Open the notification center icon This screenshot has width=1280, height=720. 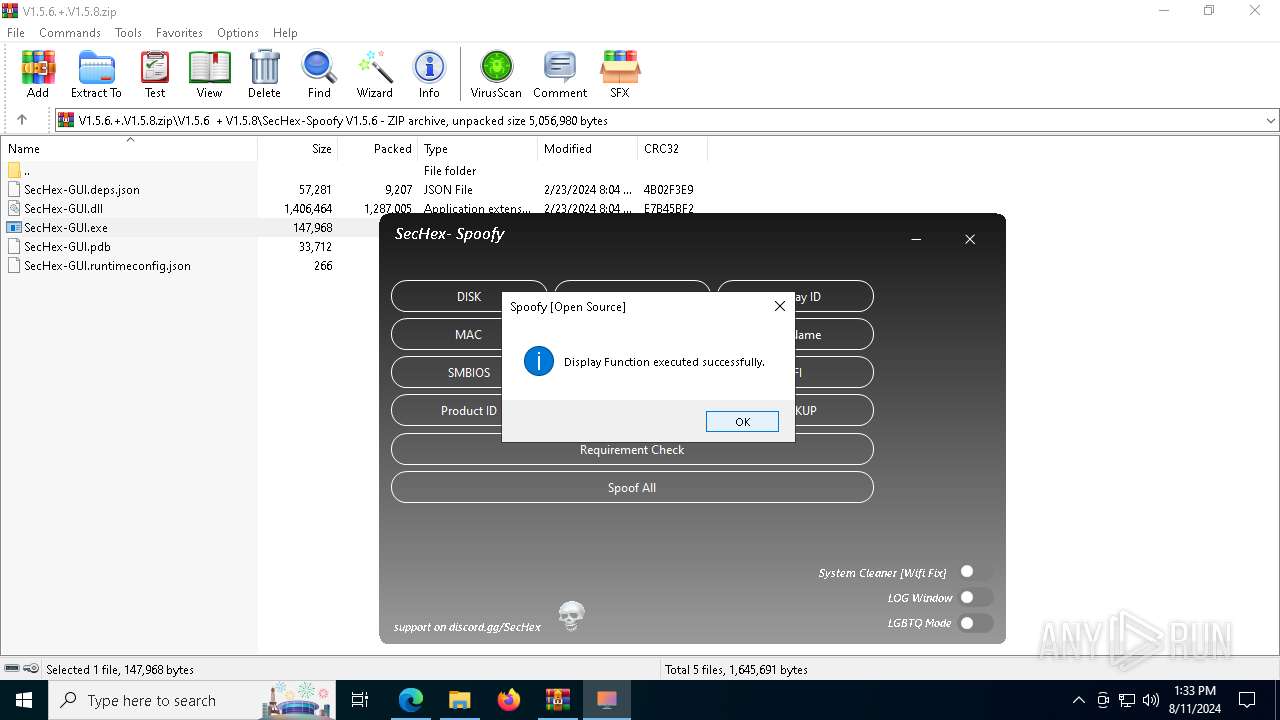tap(1247, 700)
